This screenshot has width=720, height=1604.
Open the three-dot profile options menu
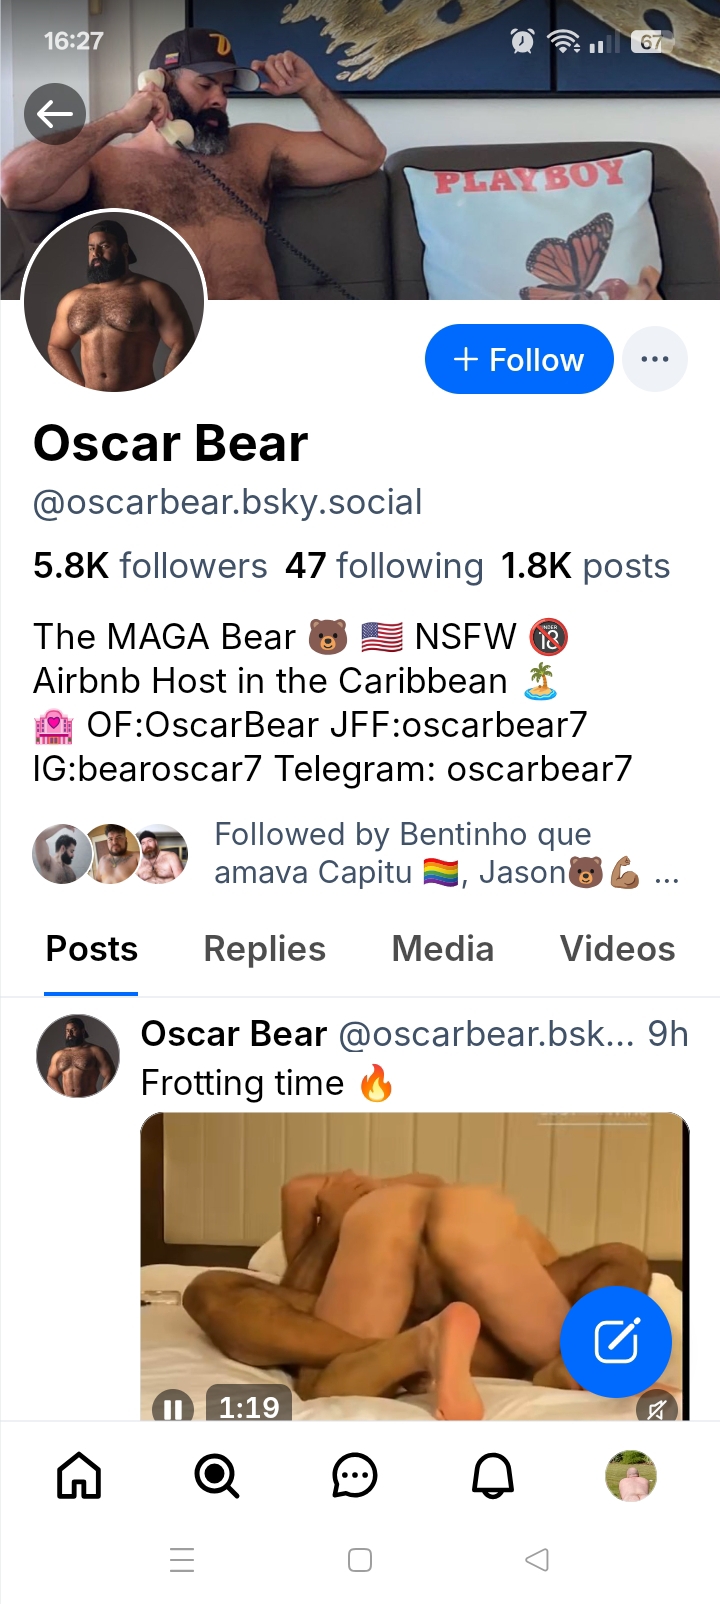[654, 359]
